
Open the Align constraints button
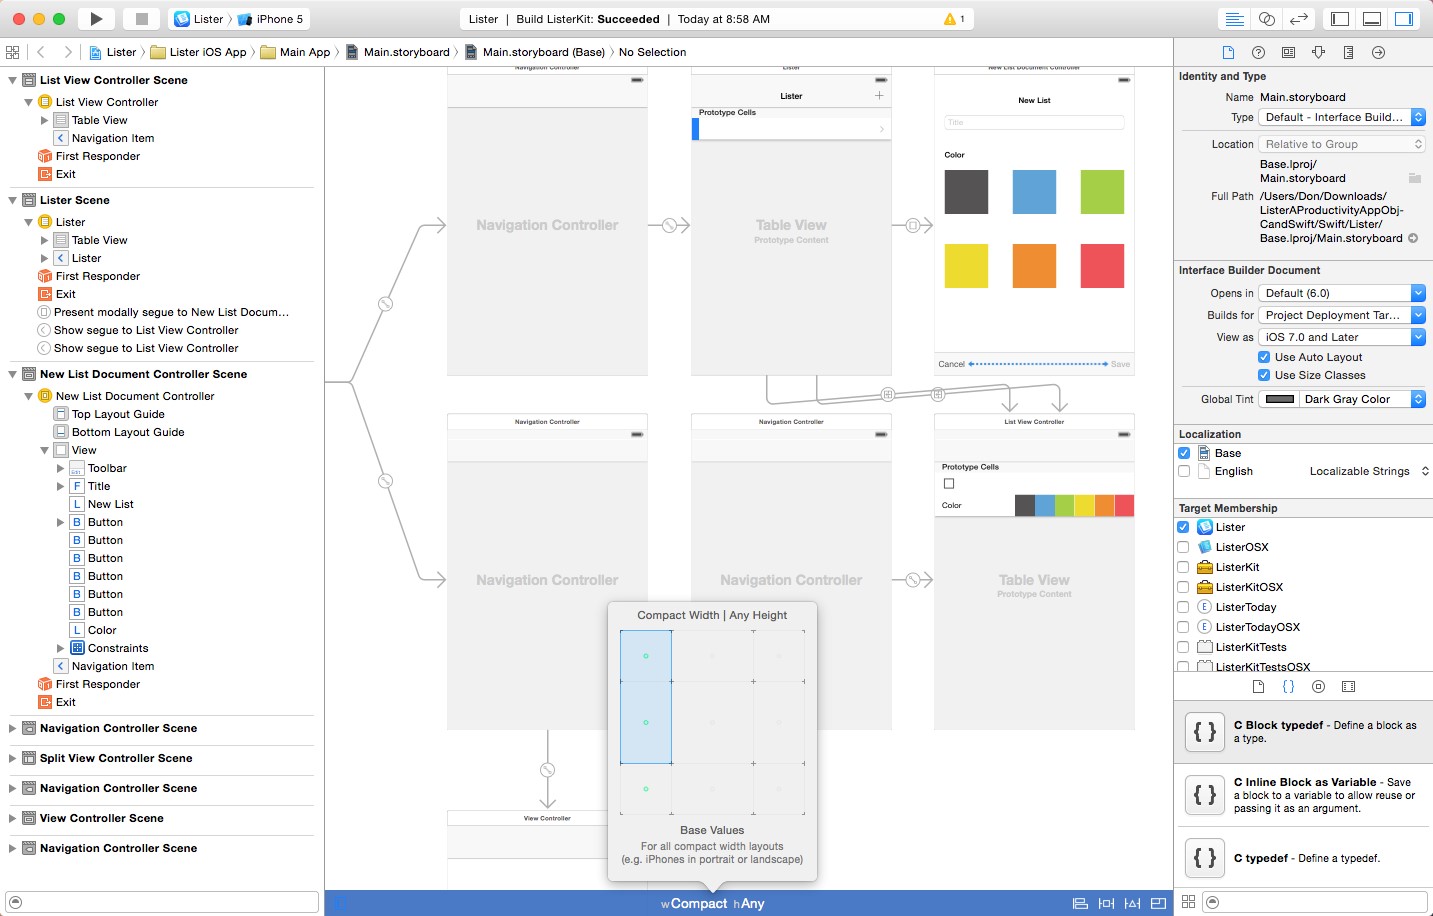pos(1080,903)
